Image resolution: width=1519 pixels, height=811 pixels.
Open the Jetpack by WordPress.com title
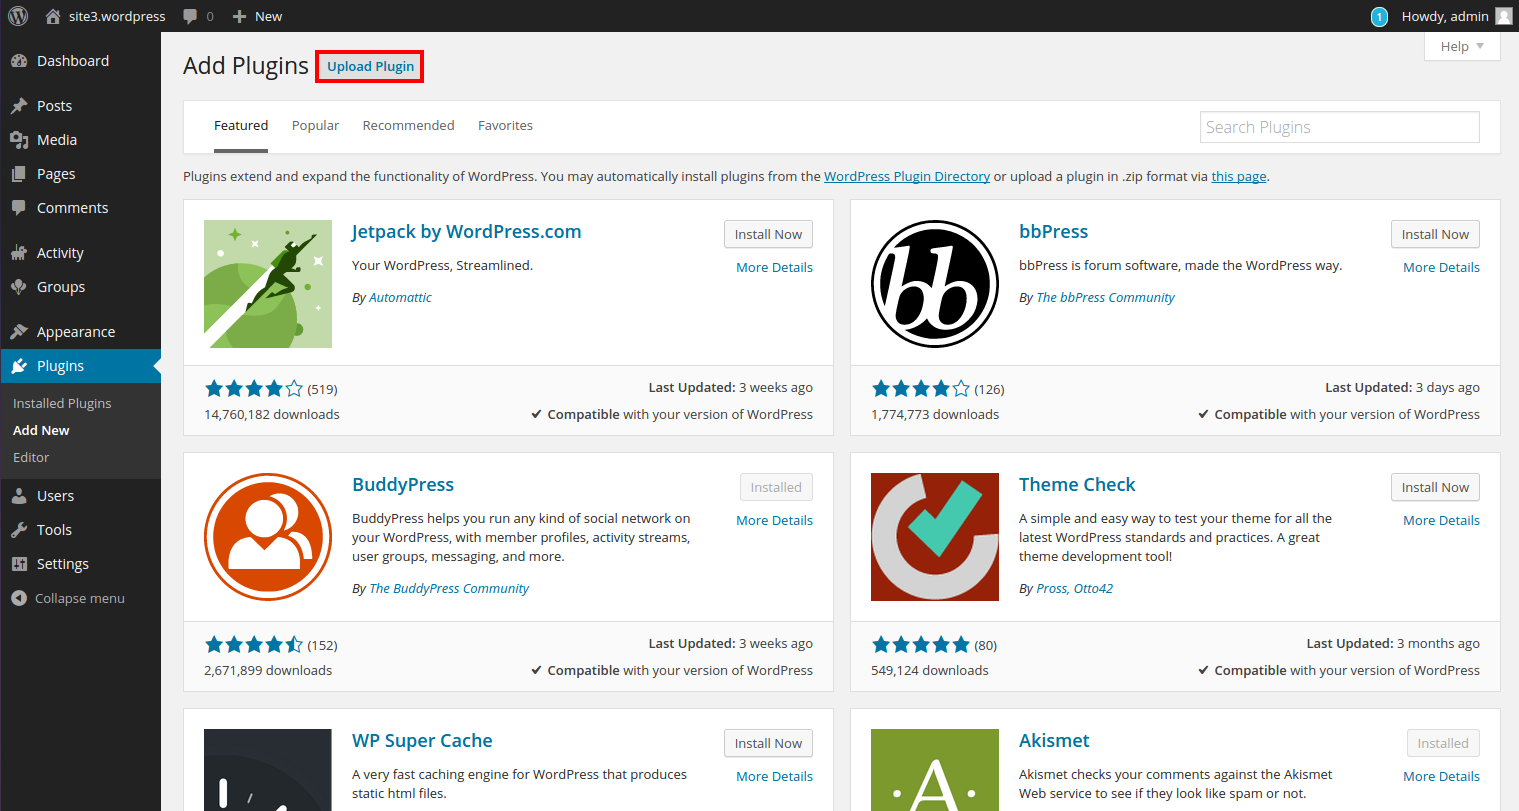[x=466, y=232]
